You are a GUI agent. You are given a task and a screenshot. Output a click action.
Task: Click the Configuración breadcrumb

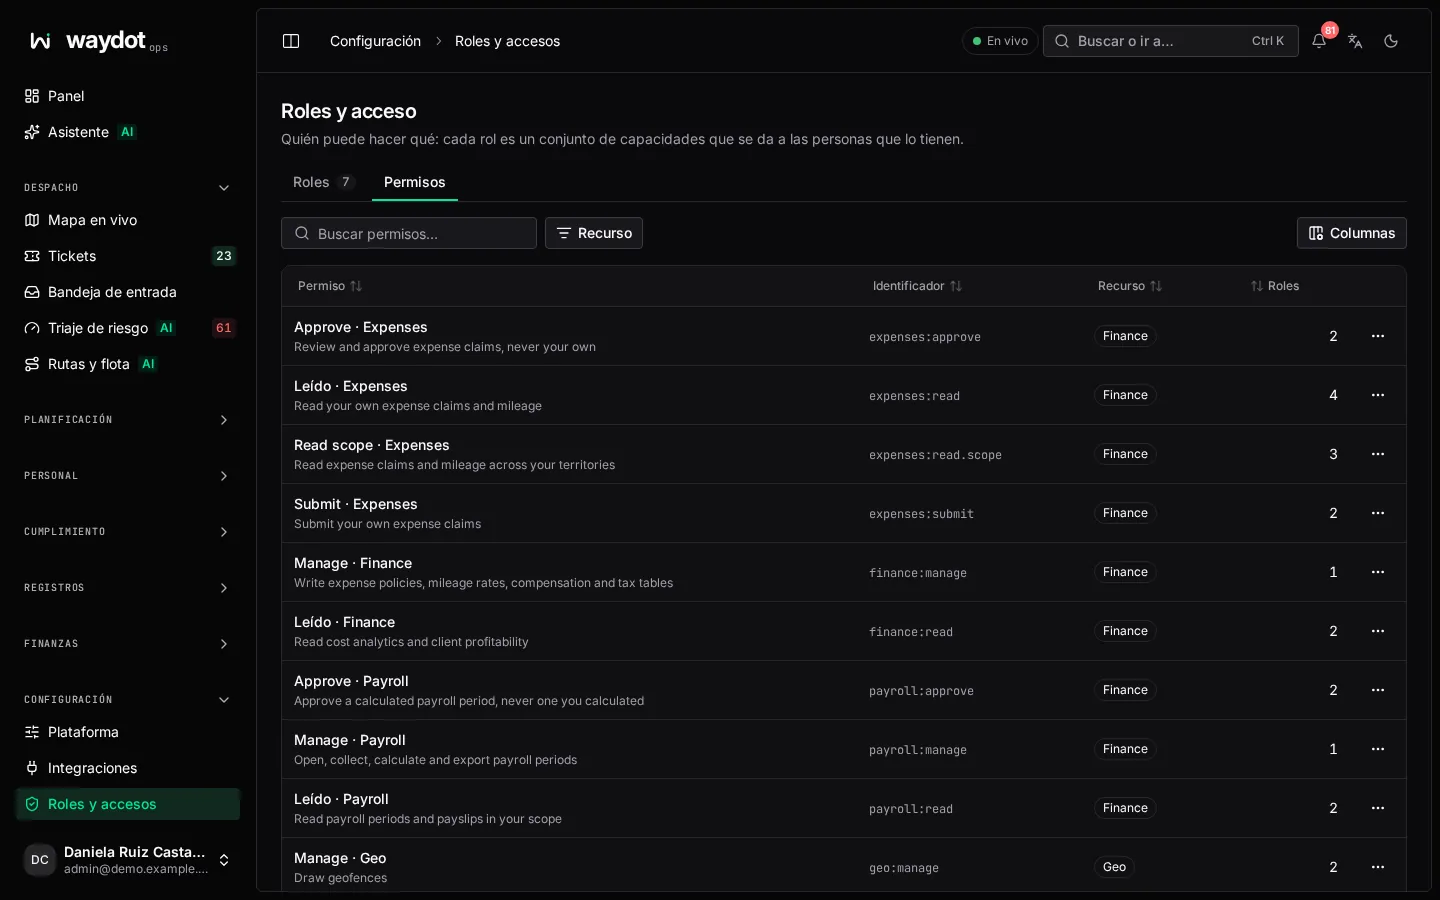coord(375,41)
